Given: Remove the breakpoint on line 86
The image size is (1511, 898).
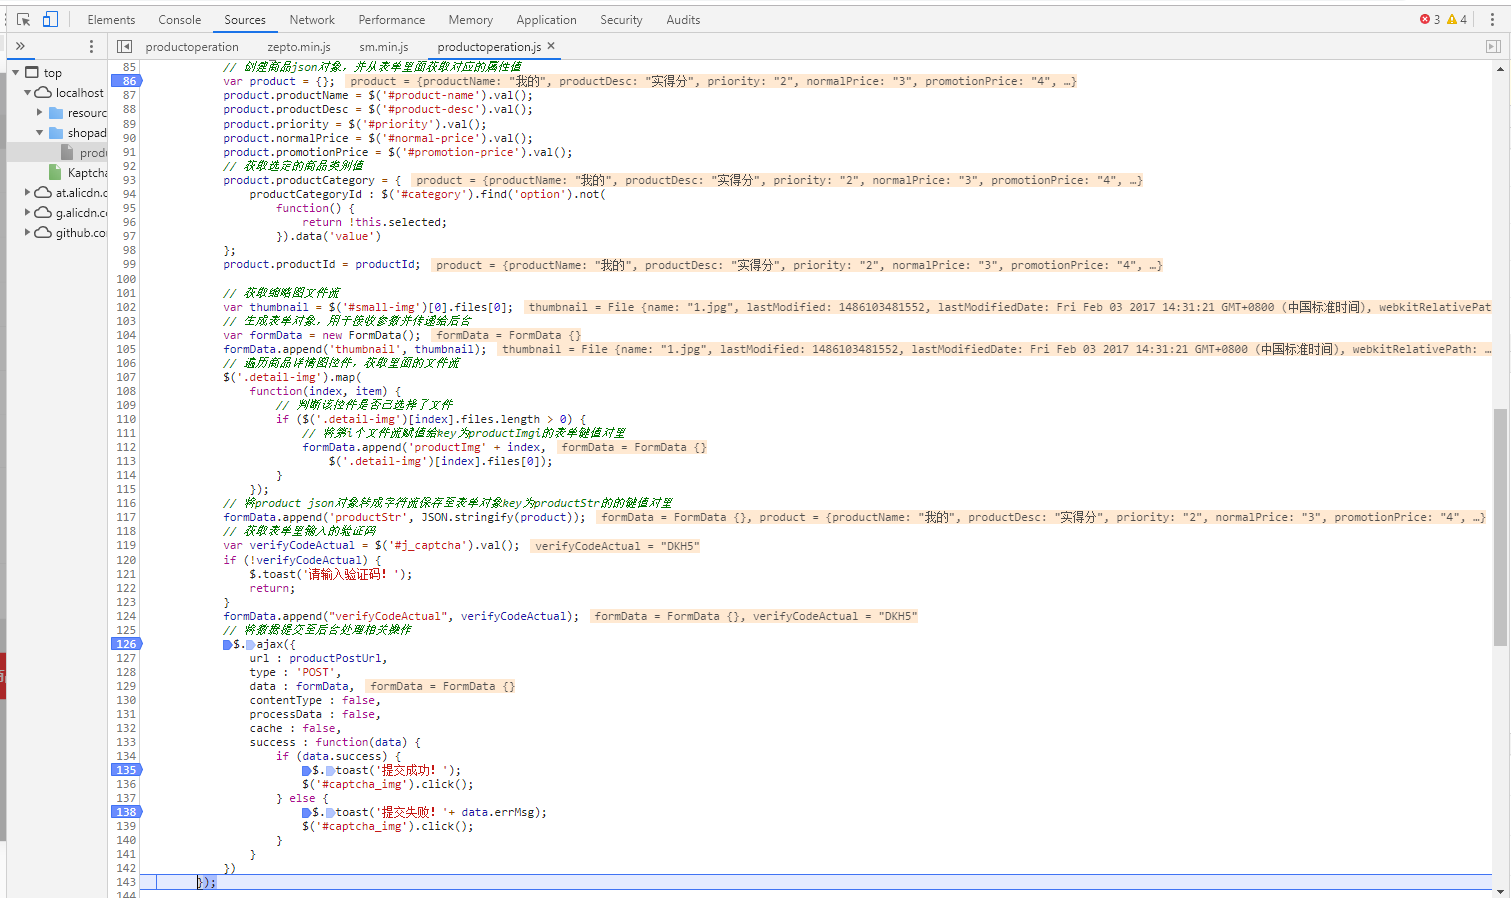Looking at the screenshot, I should point(126,81).
